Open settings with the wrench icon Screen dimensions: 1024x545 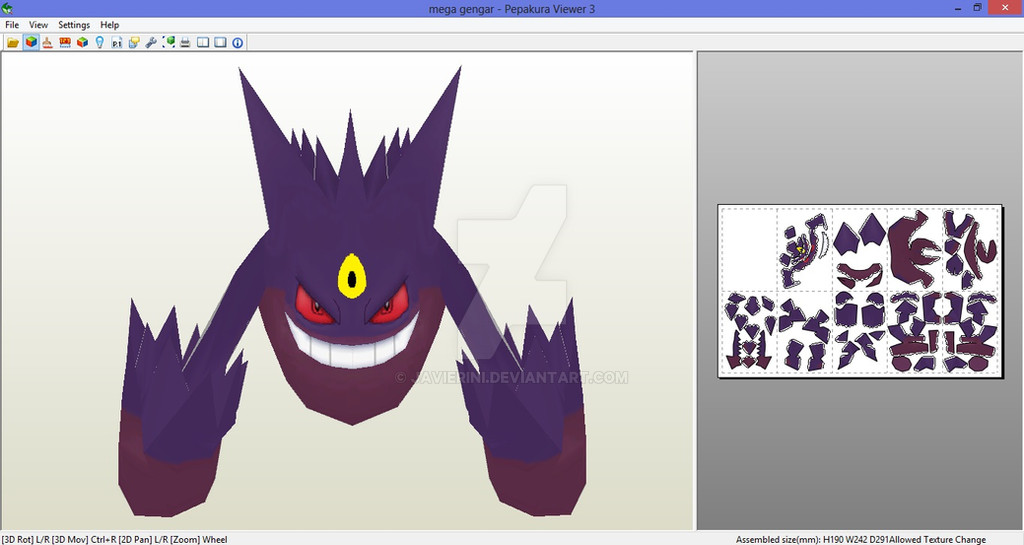click(x=151, y=42)
